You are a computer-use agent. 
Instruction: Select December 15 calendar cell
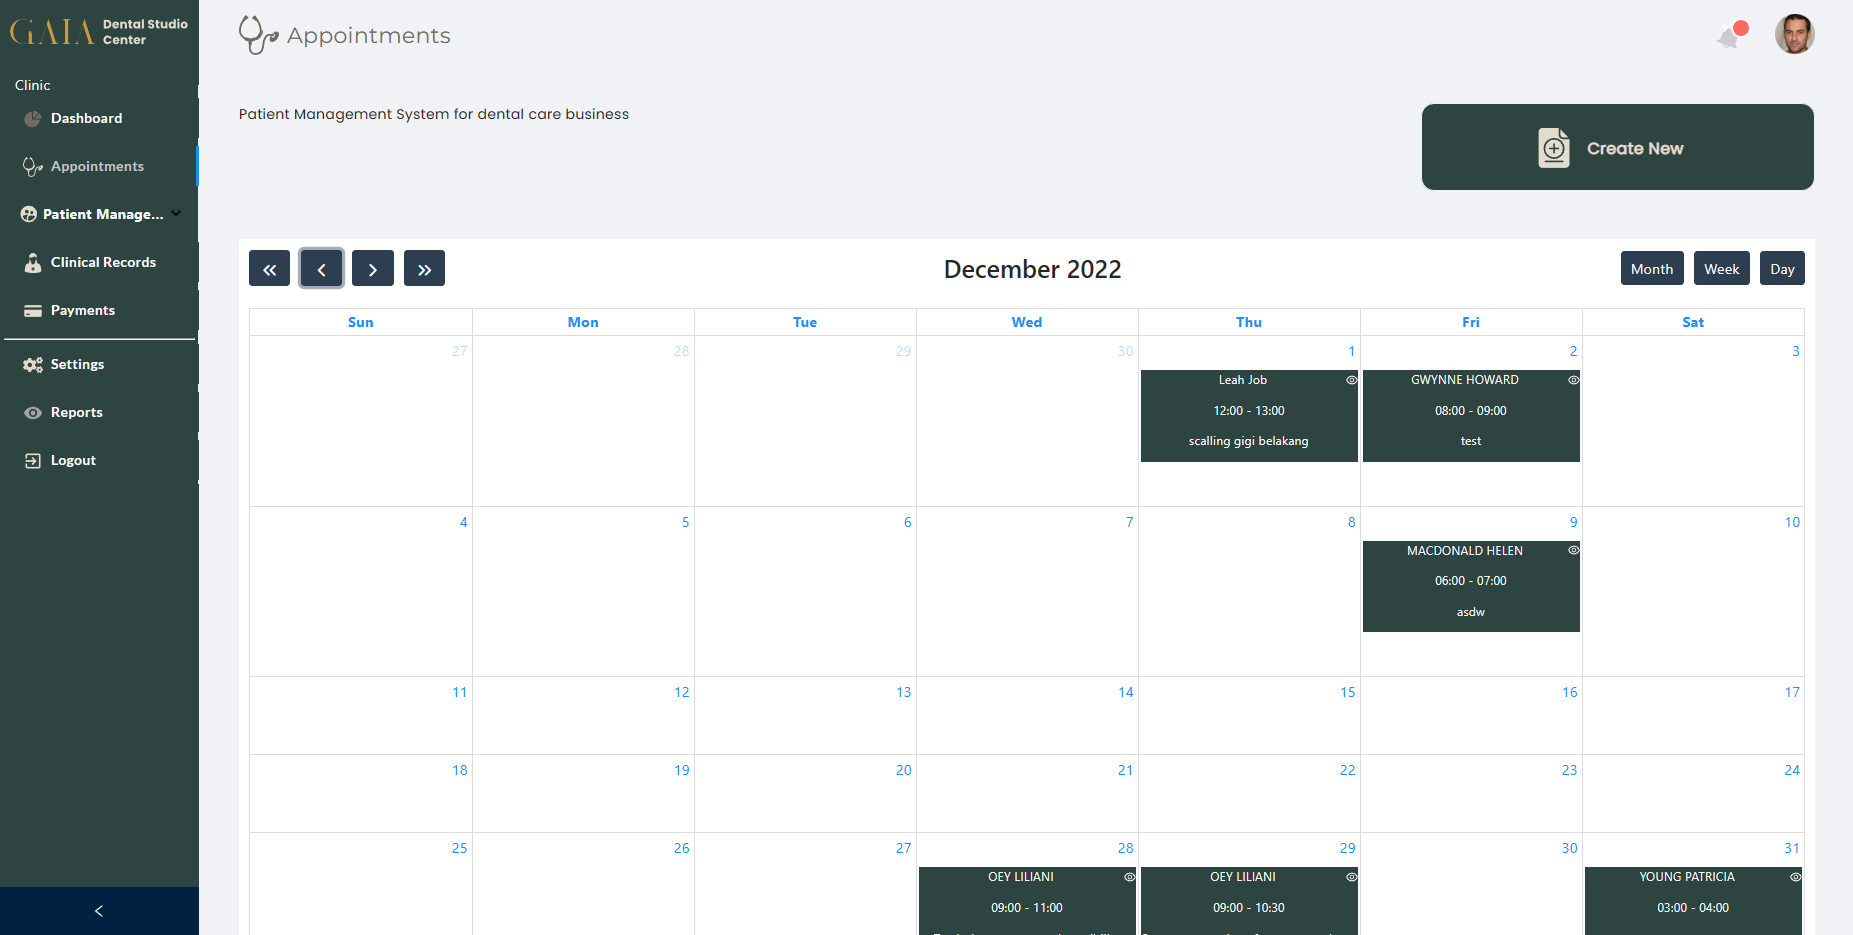(1249, 715)
